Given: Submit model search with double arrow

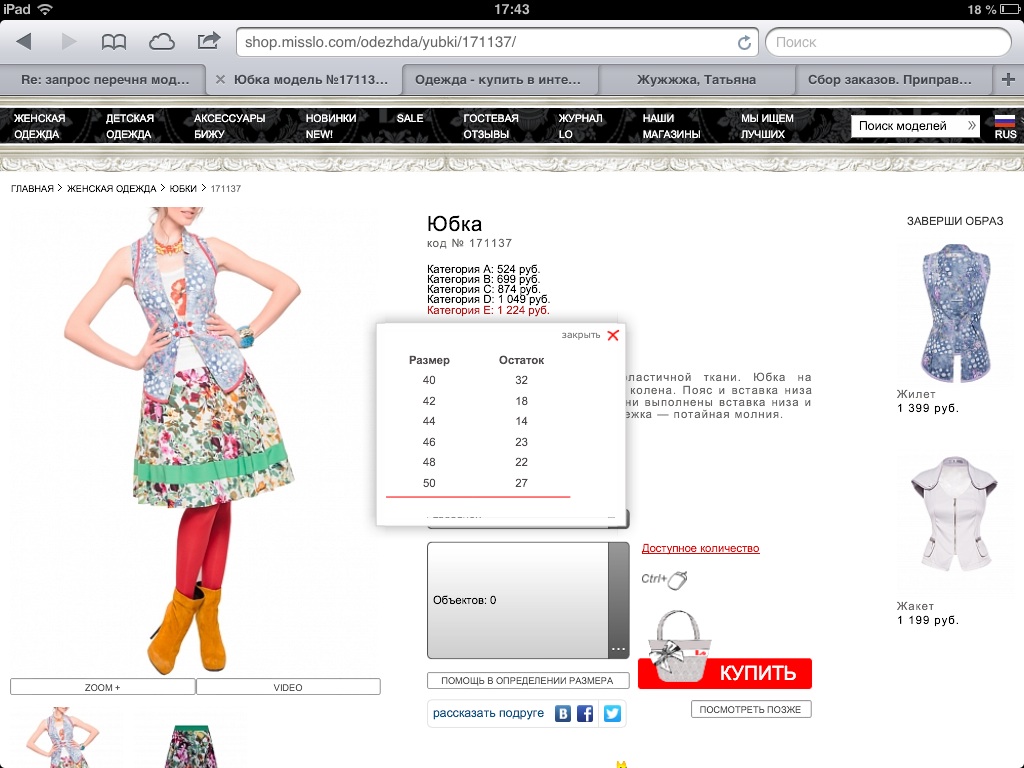Looking at the screenshot, I should (971, 126).
